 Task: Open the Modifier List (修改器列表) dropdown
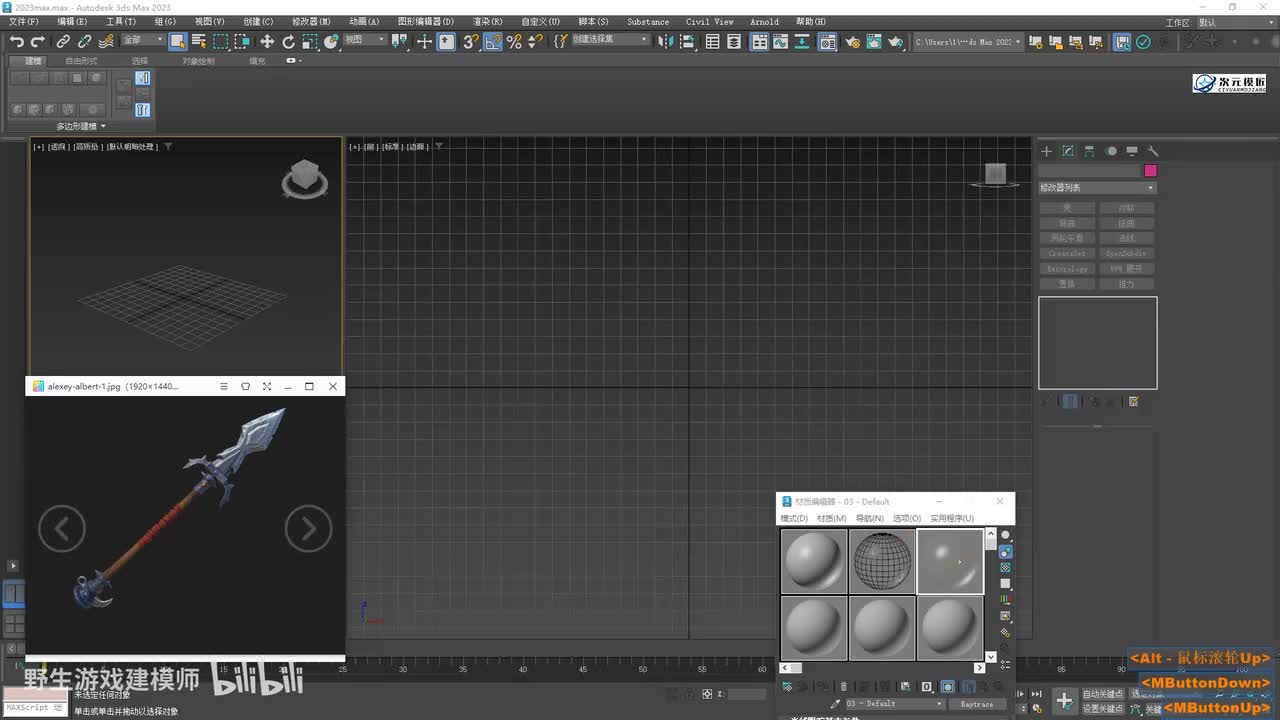click(x=1097, y=188)
